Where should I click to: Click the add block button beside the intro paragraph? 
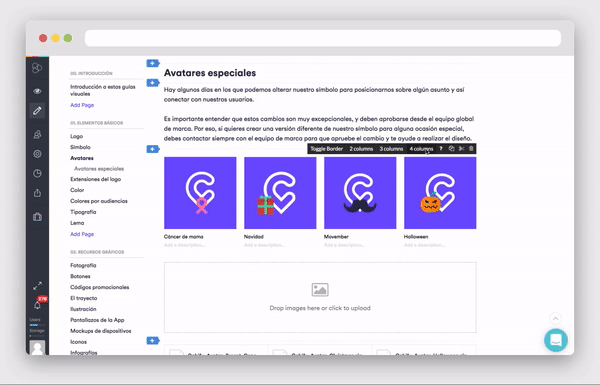(152, 83)
